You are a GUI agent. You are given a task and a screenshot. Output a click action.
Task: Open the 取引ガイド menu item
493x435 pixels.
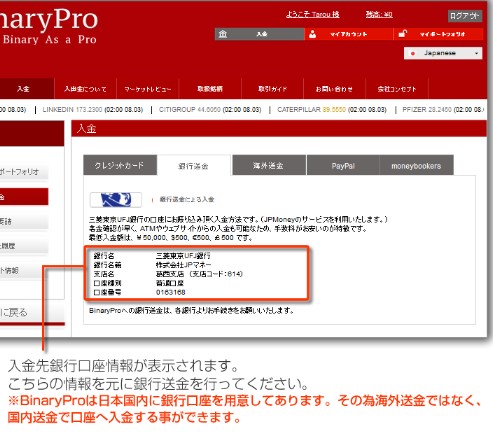point(272,89)
